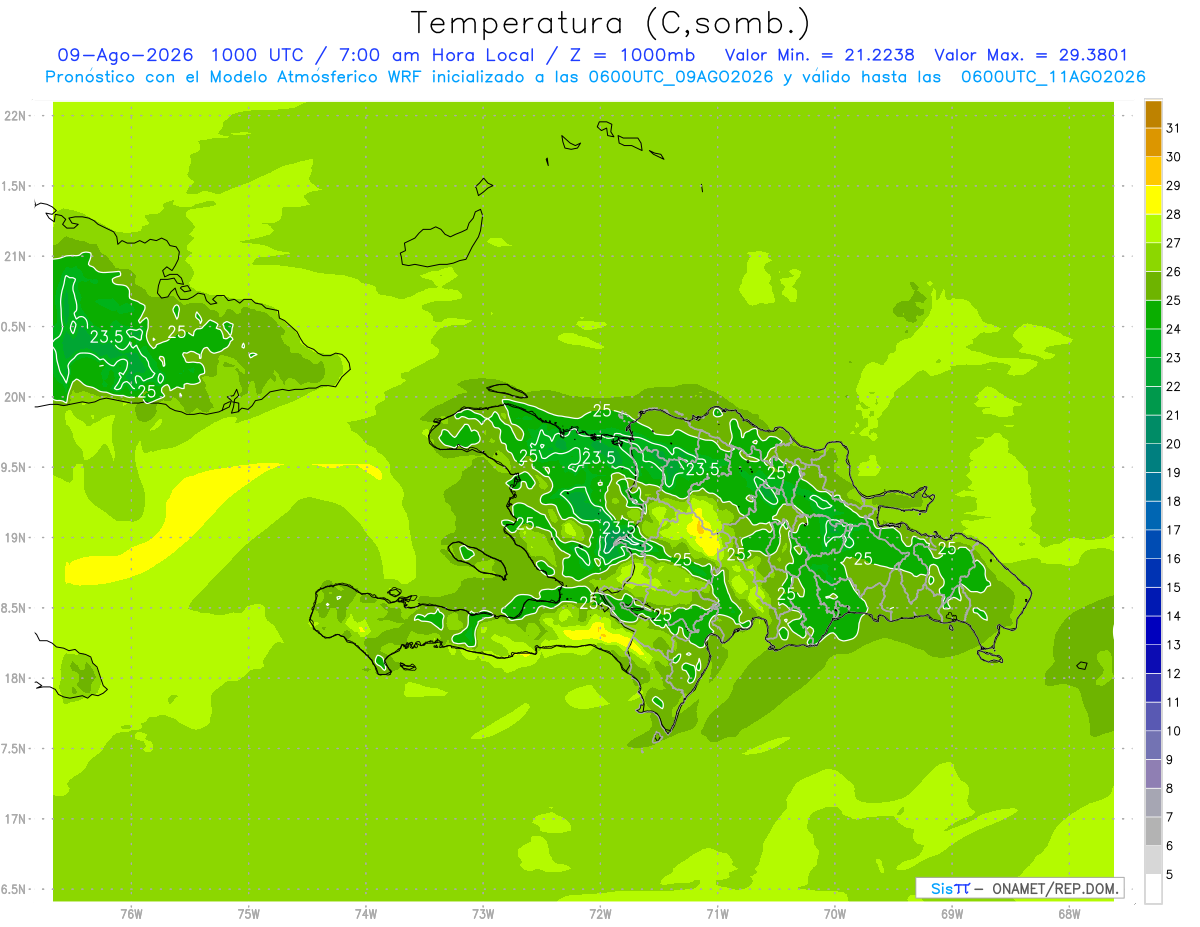Click the dark orange swatch atop the colorbar
Screen dimensions: 1200x927
pyautogui.click(x=1153, y=114)
